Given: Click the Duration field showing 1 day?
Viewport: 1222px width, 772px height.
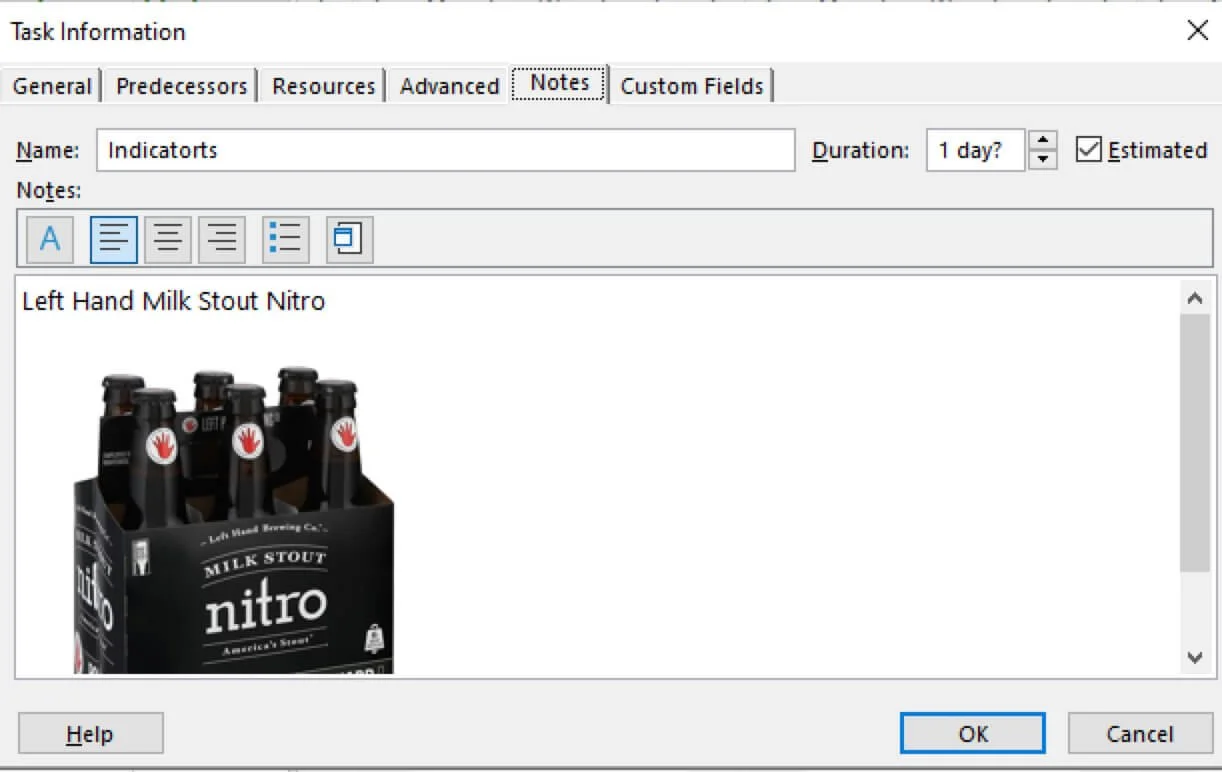Looking at the screenshot, I should point(976,150).
